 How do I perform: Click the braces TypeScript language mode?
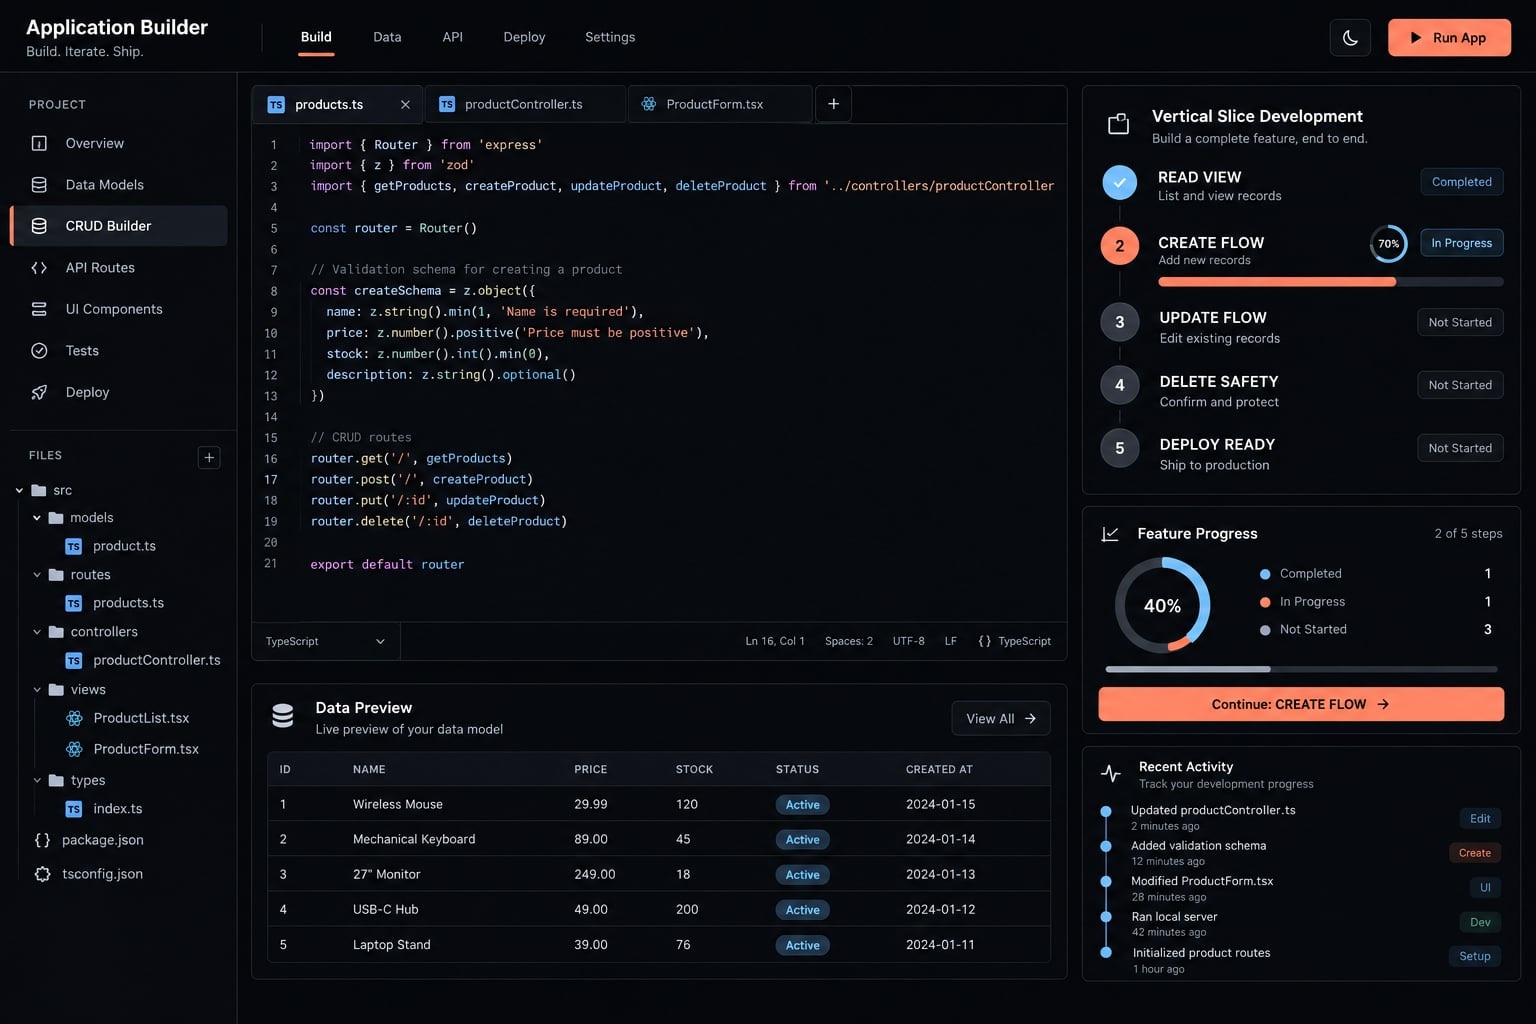(1014, 641)
